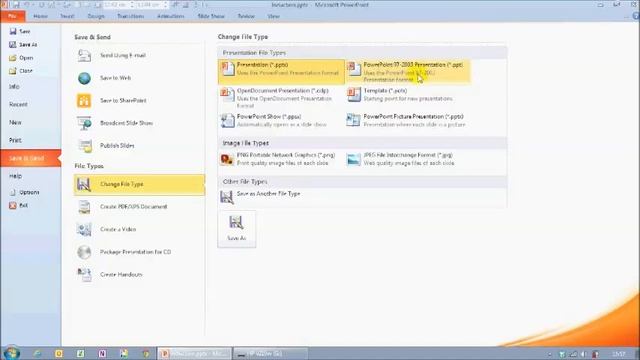The height and width of the screenshot is (360, 640).
Task: Choose PNG Portable Network Graphics format
Action: pyautogui.click(x=281, y=159)
